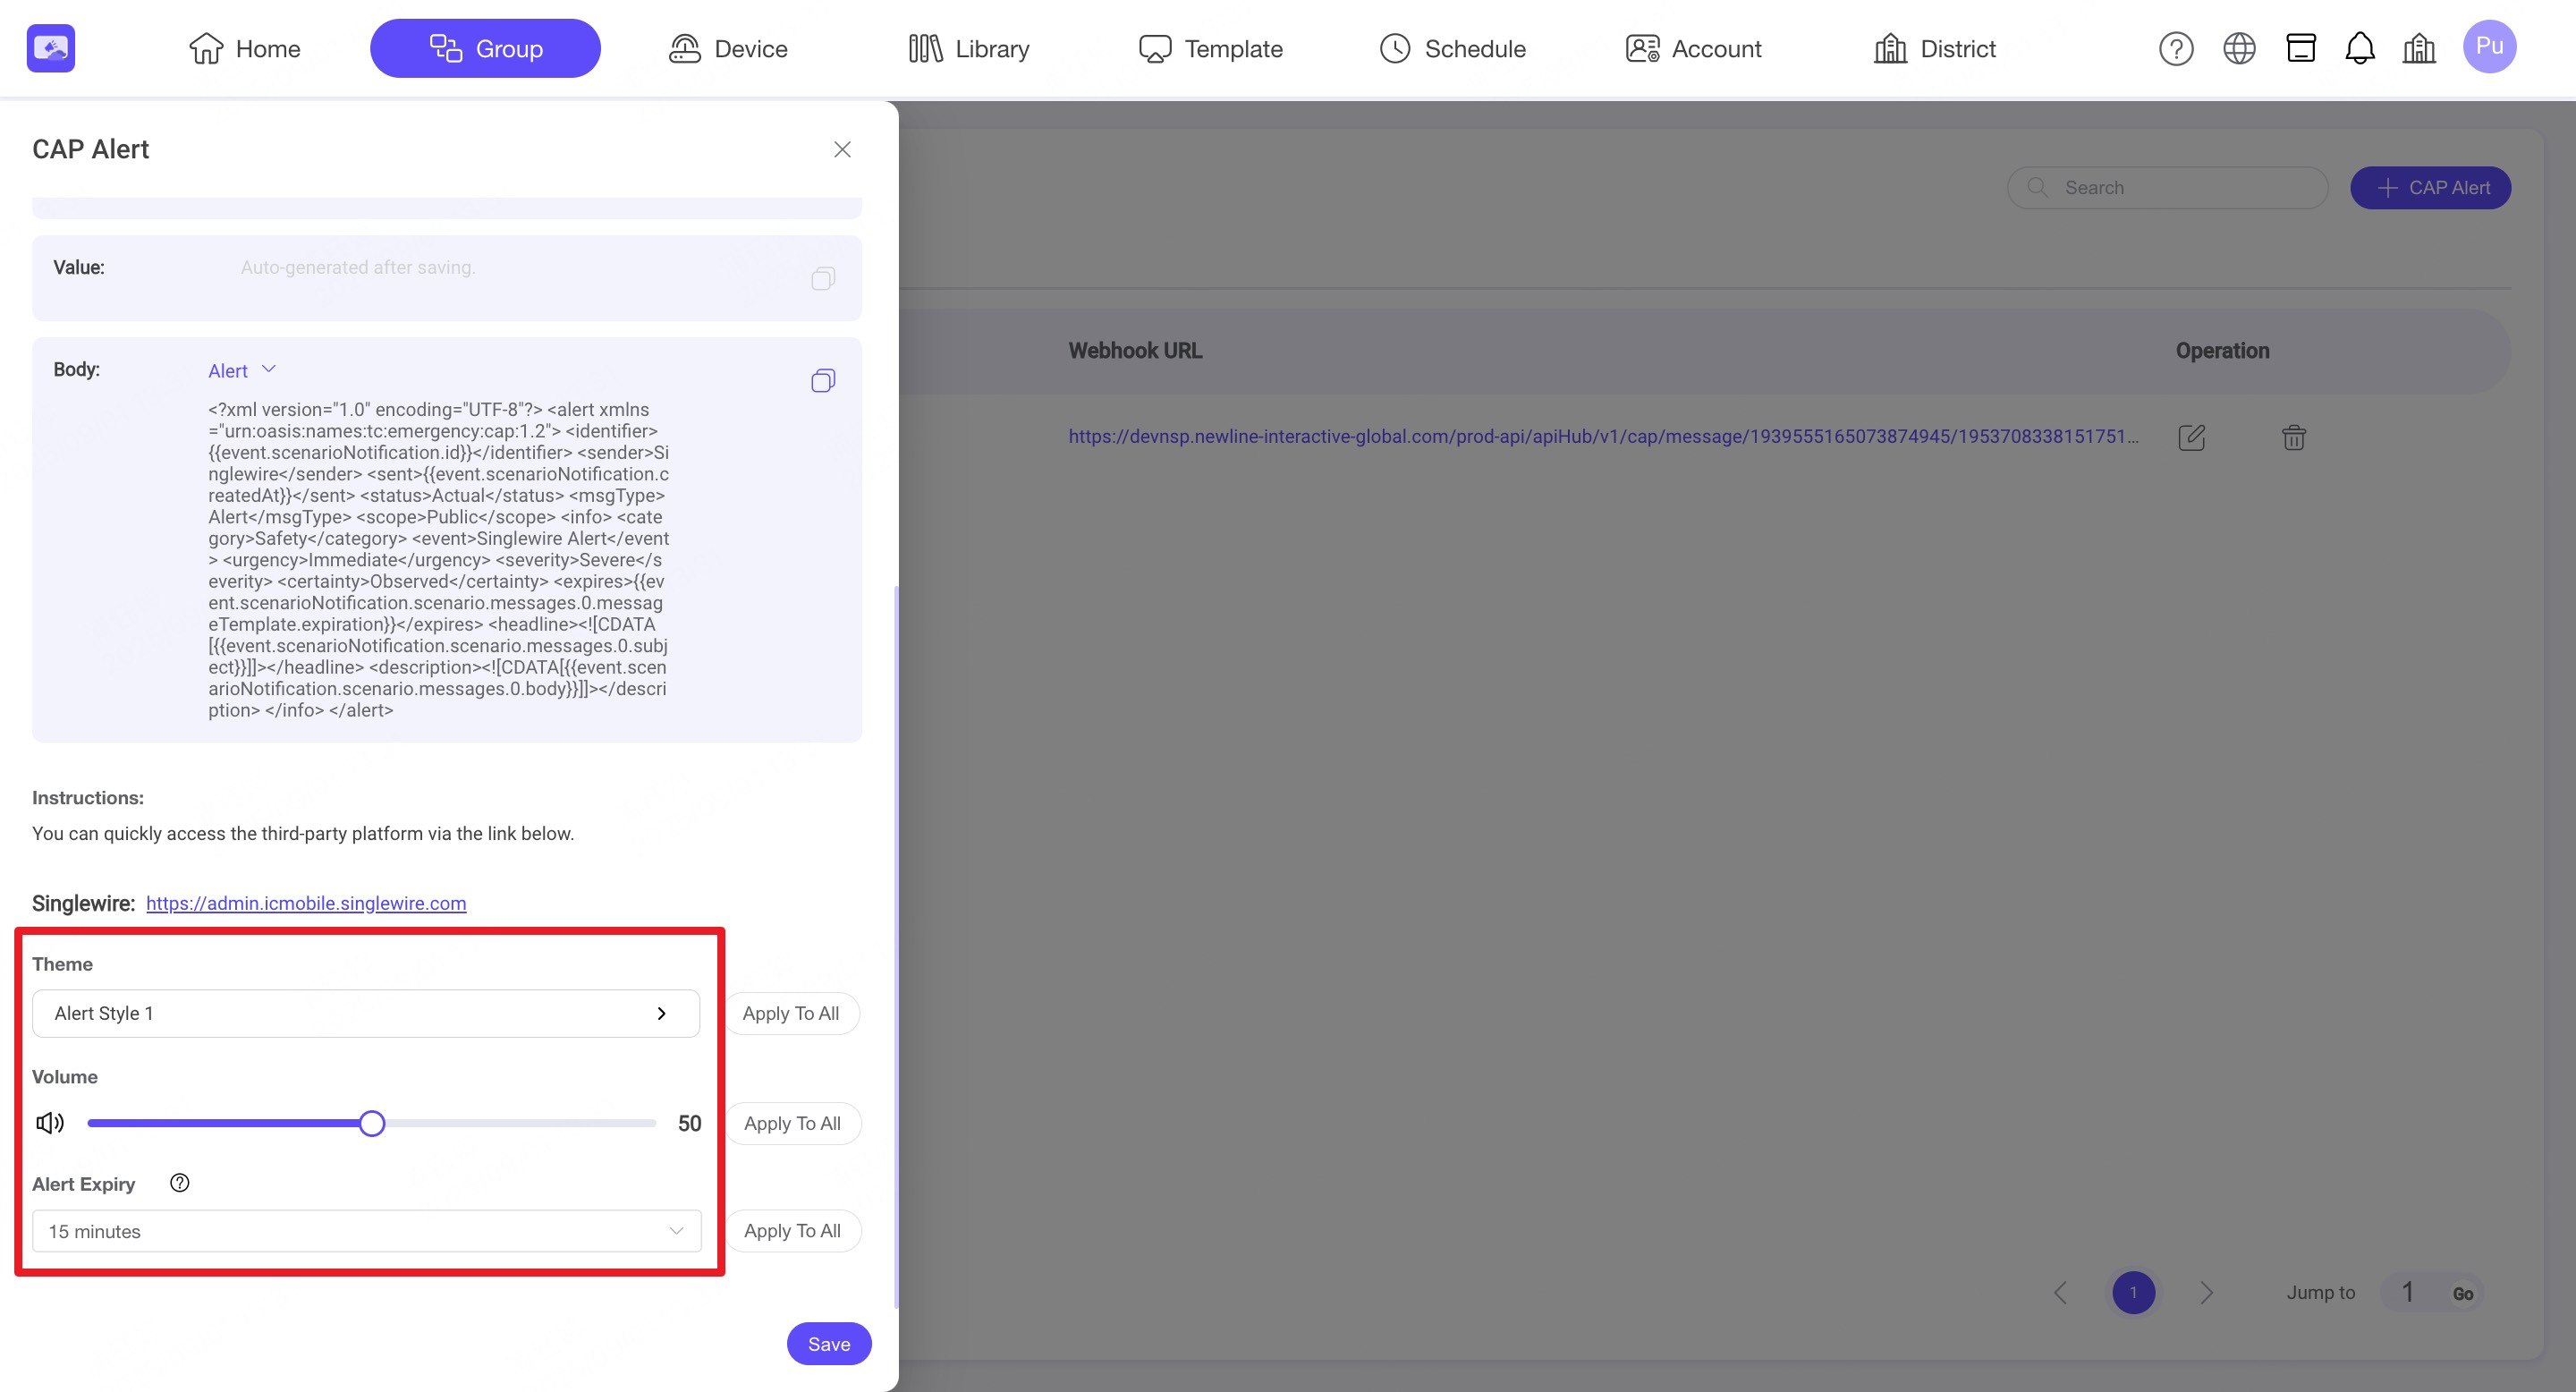This screenshot has width=2576, height=1392.
Task: Copy the Body XML content
Action: [x=822, y=381]
